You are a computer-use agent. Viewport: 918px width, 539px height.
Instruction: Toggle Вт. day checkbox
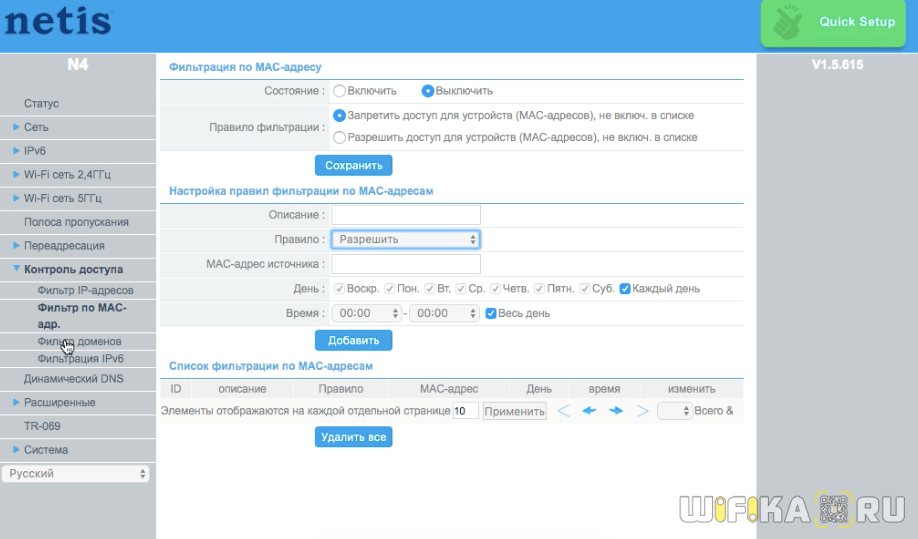430,289
